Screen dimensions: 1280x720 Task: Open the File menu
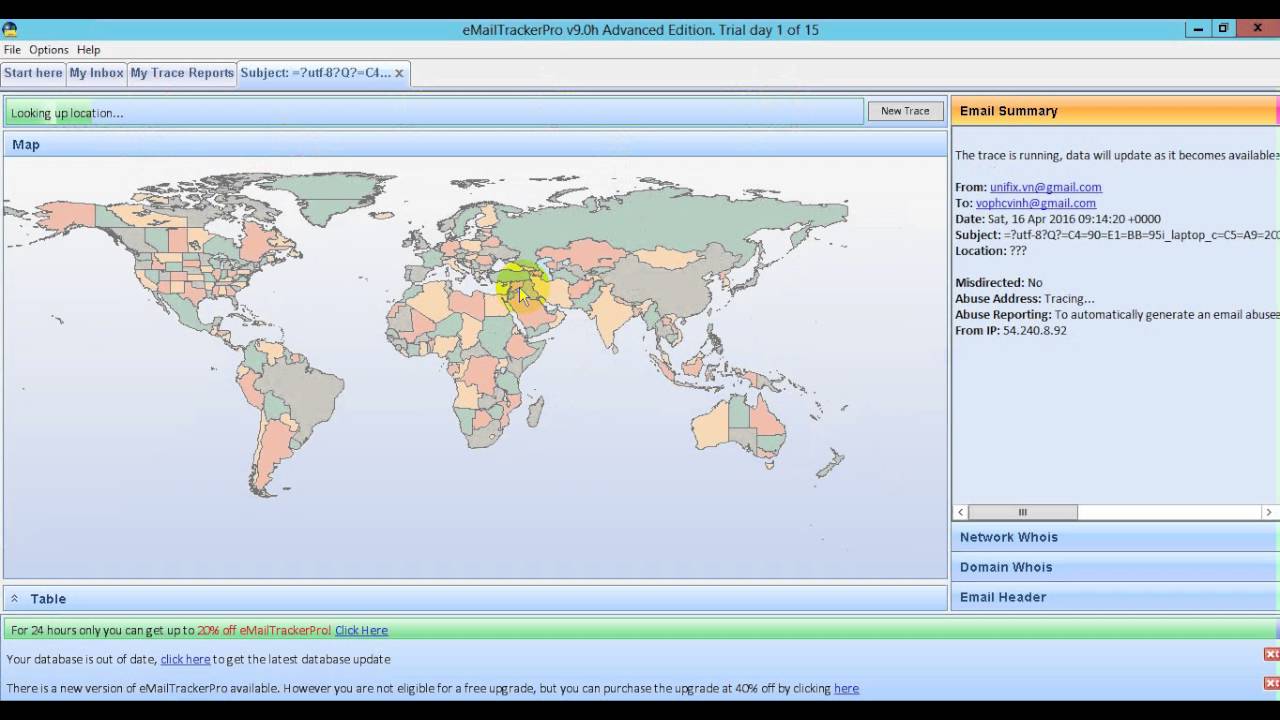[x=12, y=49]
